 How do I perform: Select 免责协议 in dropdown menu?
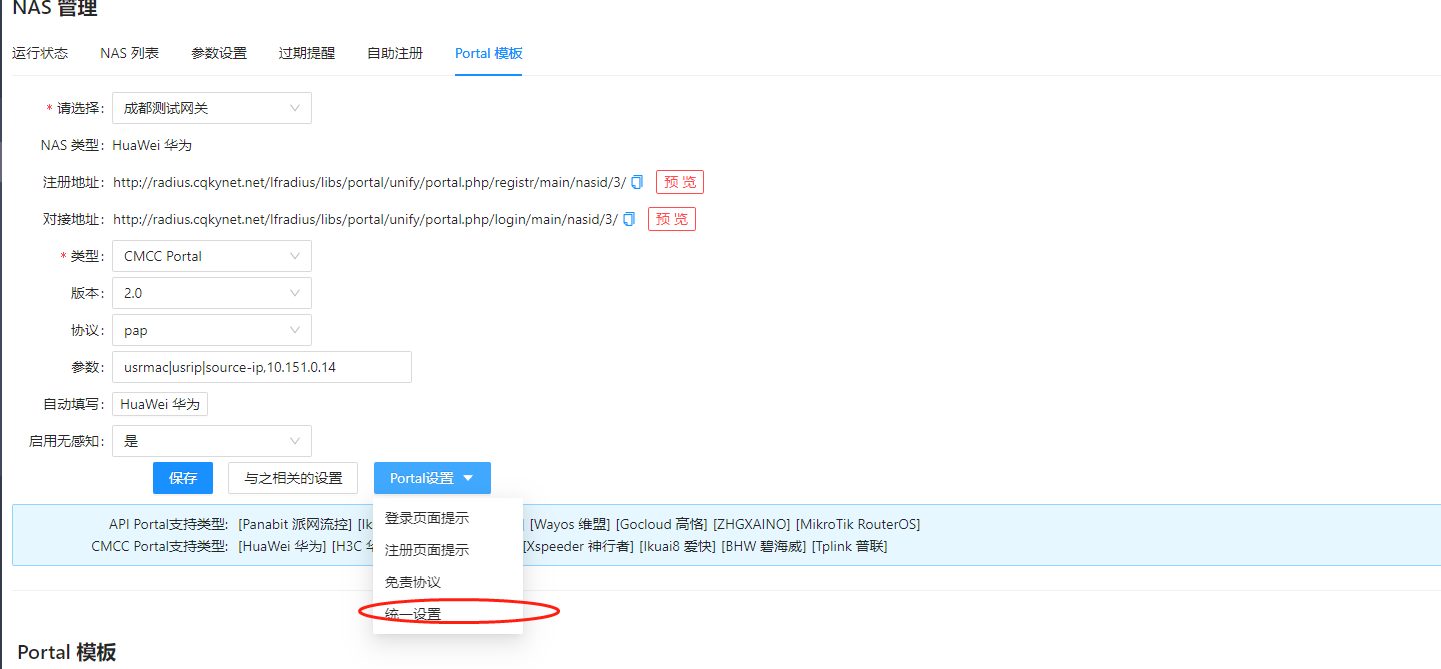[x=413, y=582]
